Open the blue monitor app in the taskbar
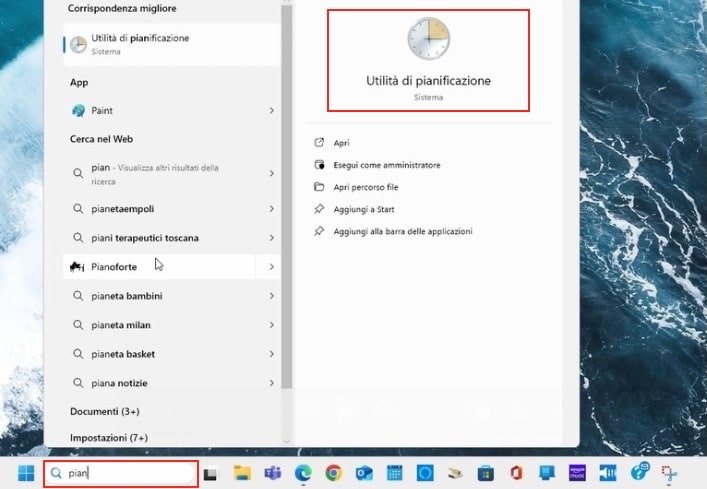The image size is (707, 489). click(547, 473)
